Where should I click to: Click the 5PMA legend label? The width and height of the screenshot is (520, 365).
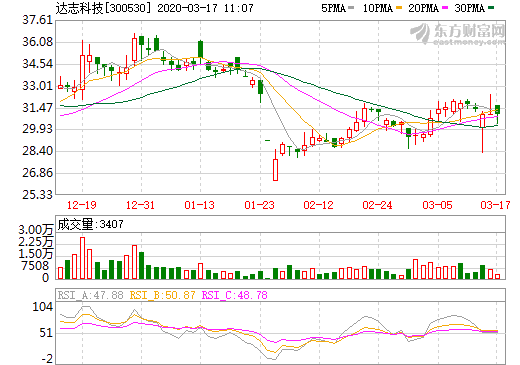tap(333, 8)
